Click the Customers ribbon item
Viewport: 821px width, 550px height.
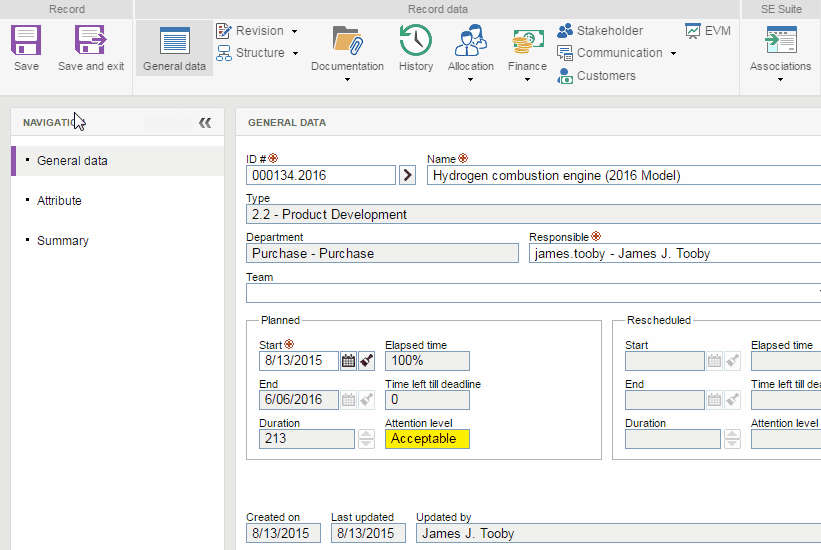596,75
